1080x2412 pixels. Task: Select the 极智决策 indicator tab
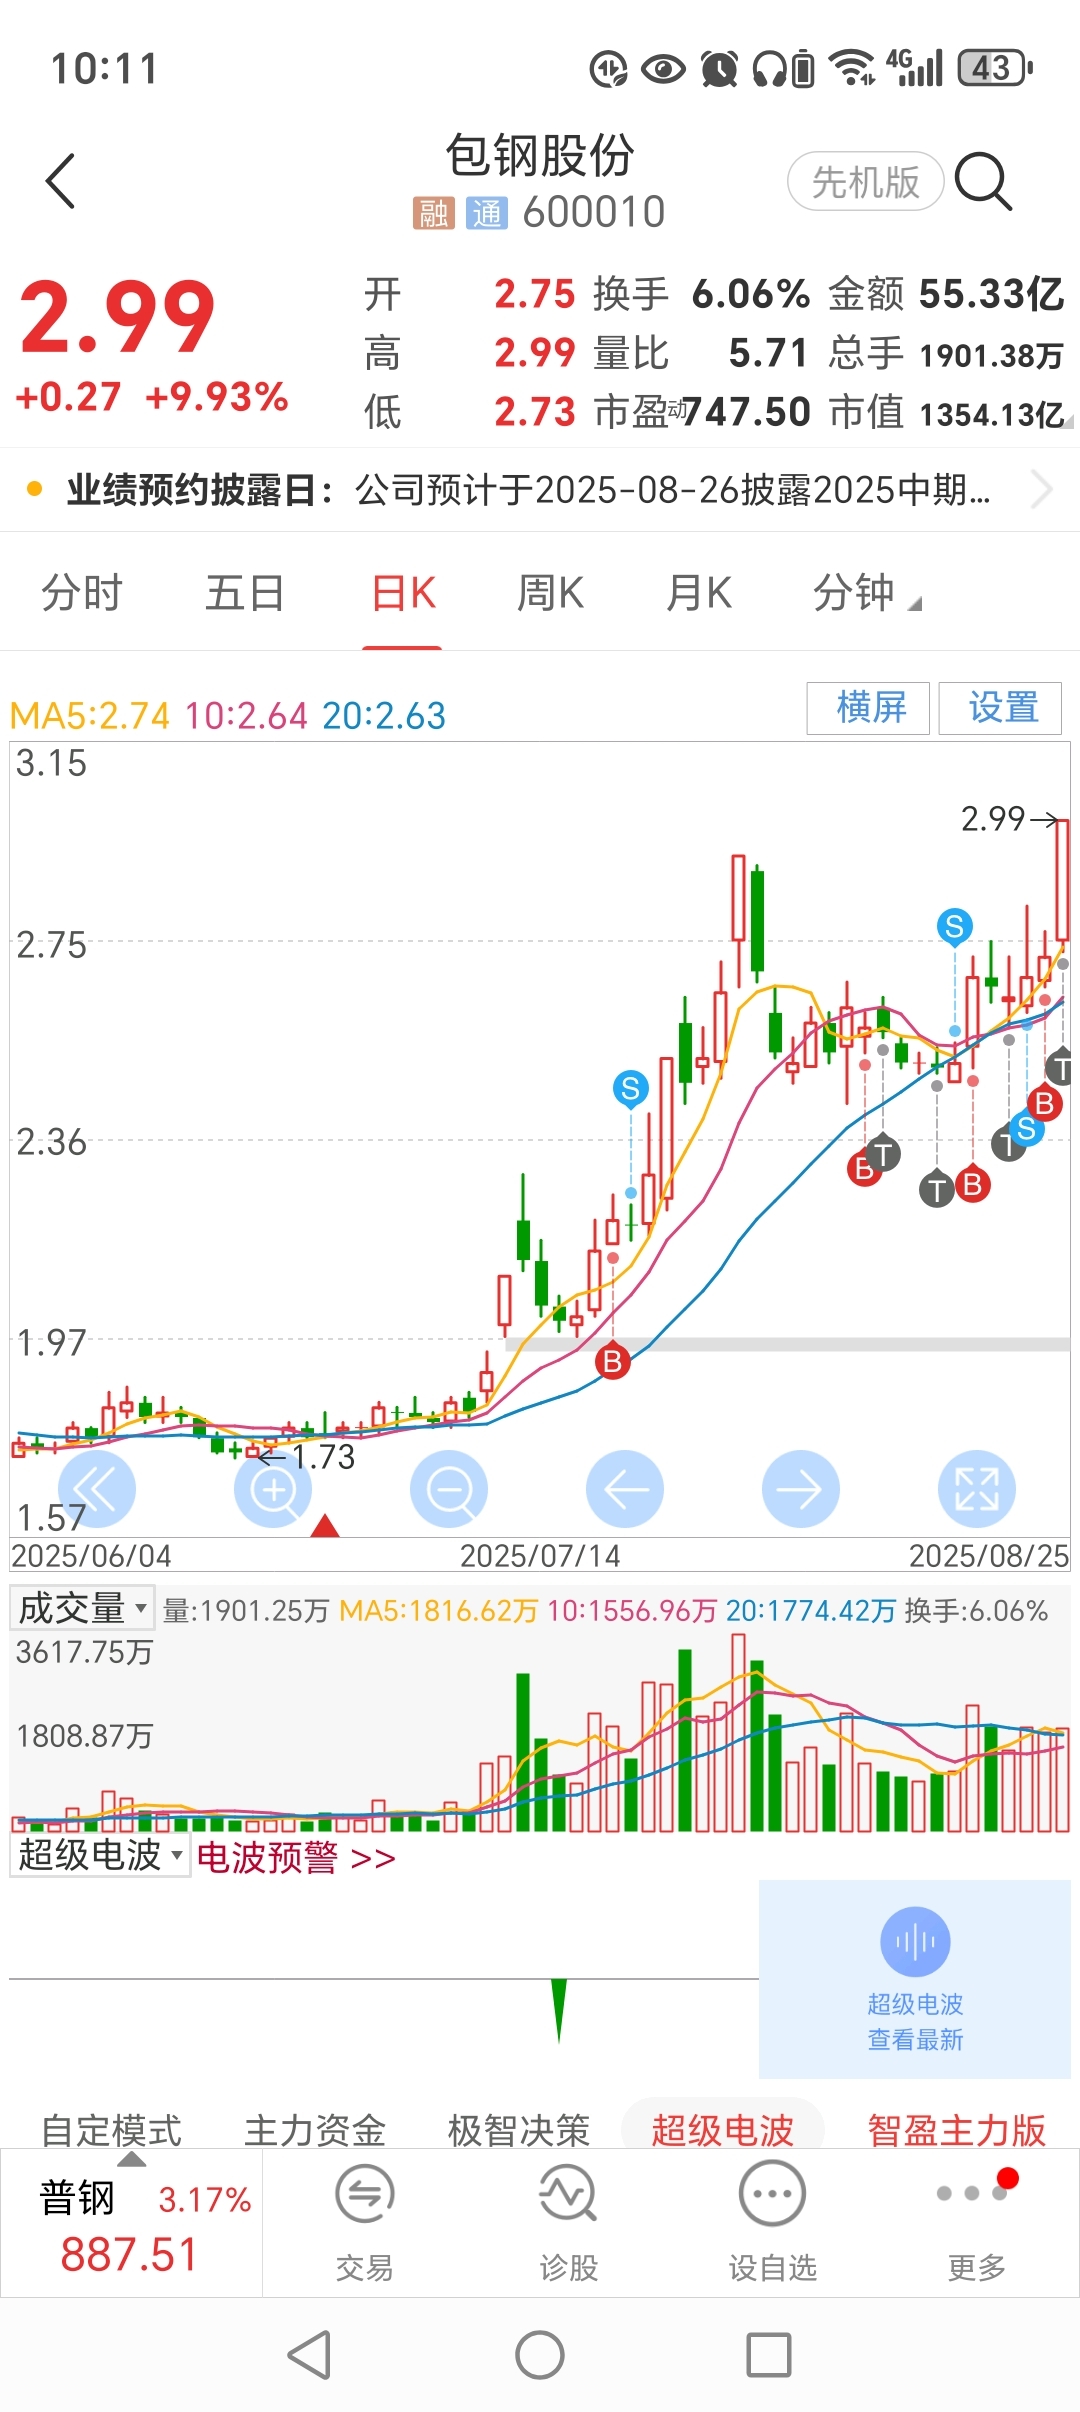[519, 2130]
